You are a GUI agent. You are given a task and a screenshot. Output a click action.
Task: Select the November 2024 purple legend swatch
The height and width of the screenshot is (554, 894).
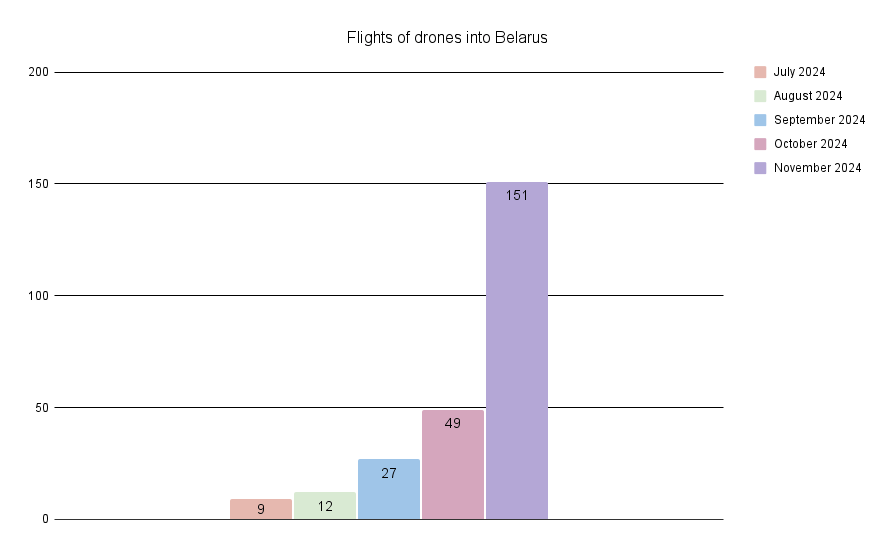[x=760, y=168]
